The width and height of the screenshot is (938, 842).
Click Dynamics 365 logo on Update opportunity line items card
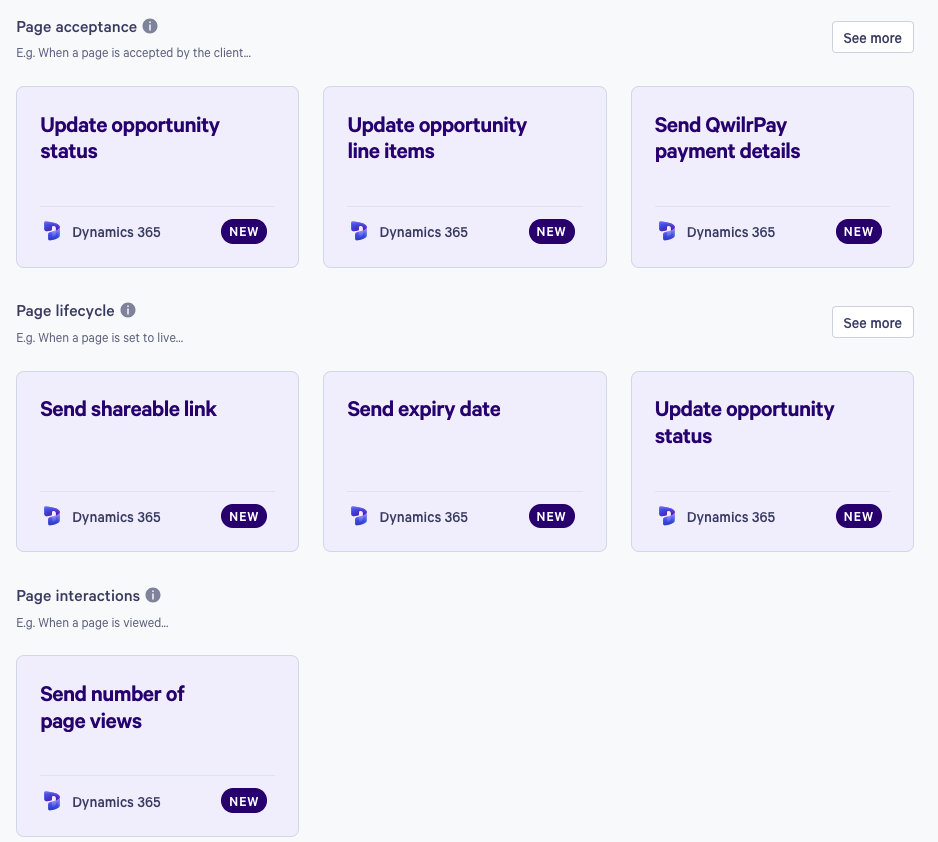(359, 231)
